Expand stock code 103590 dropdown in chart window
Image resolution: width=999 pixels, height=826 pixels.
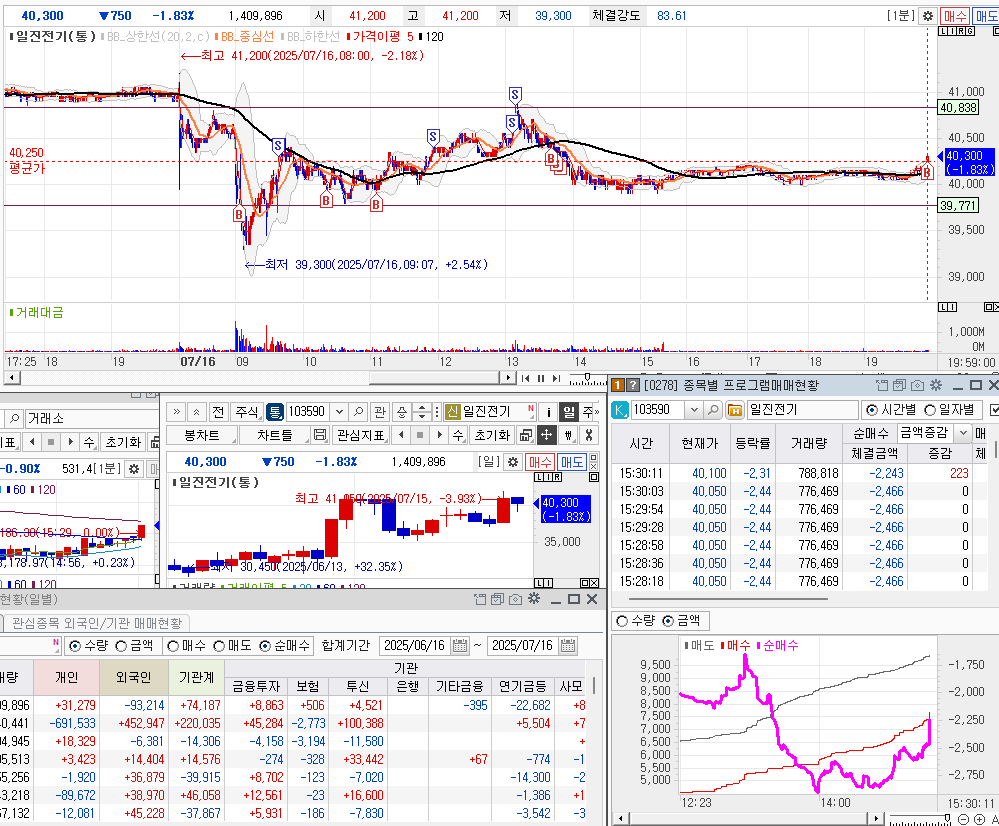(x=340, y=412)
